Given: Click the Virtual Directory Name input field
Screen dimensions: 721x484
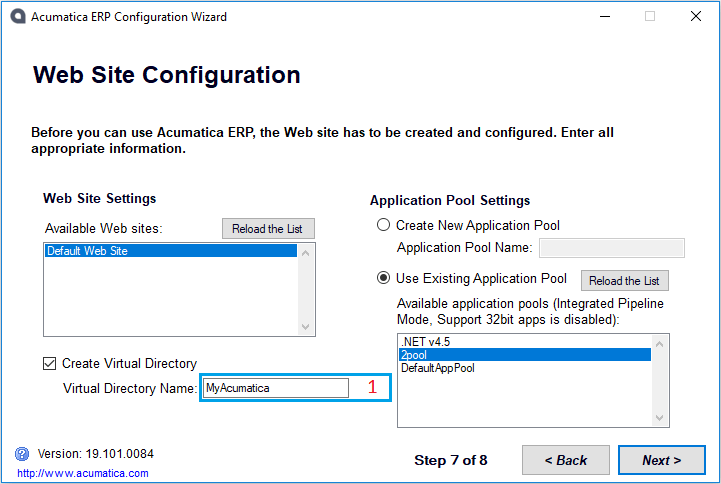Looking at the screenshot, I should pyautogui.click(x=276, y=388).
